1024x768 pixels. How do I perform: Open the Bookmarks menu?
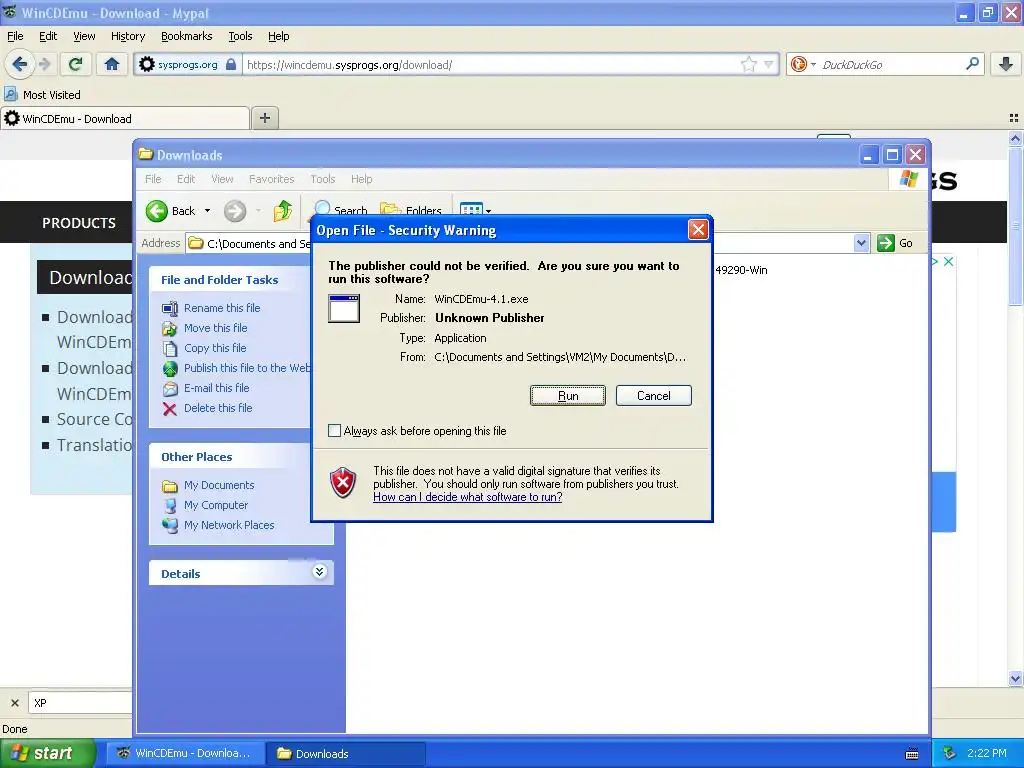coord(187,36)
